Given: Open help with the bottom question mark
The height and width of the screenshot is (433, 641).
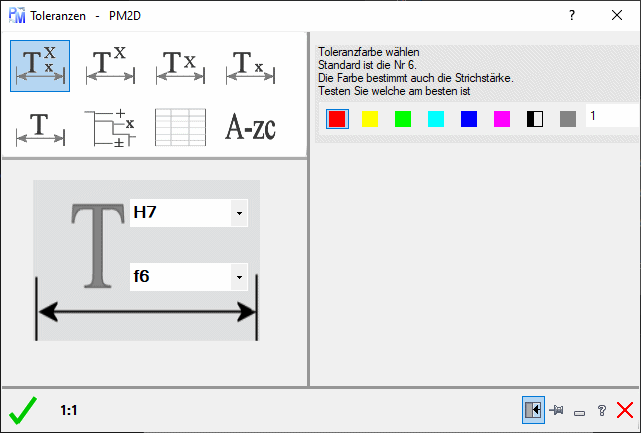Looking at the screenshot, I should [602, 410].
